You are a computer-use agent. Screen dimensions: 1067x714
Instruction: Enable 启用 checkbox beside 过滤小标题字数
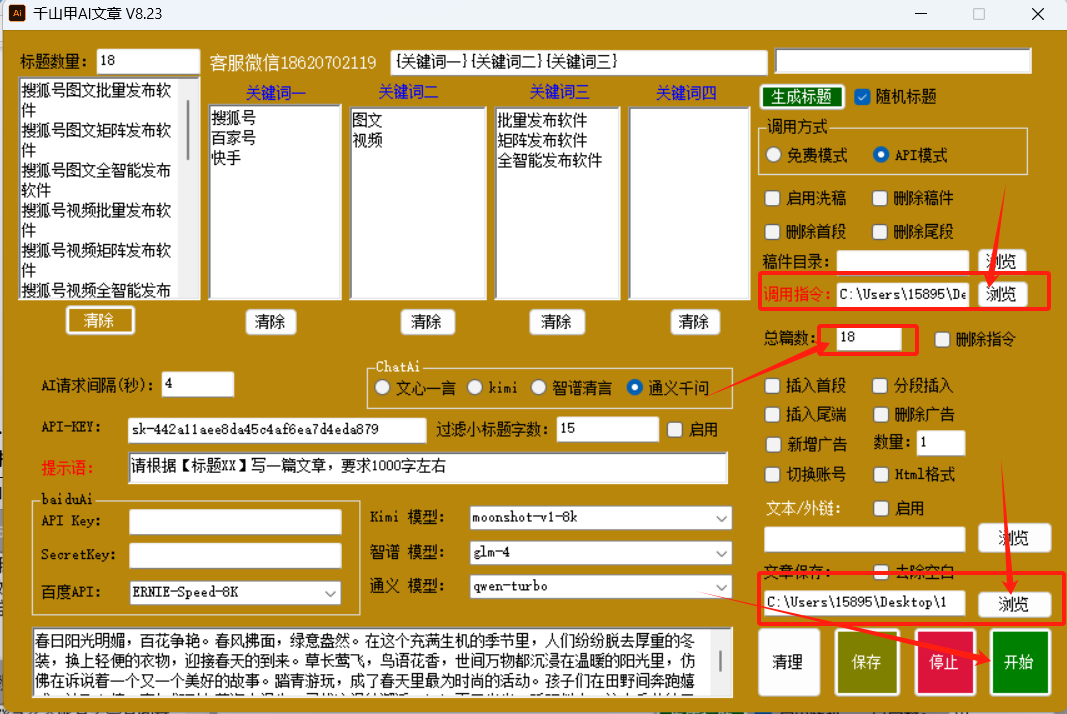tap(675, 429)
